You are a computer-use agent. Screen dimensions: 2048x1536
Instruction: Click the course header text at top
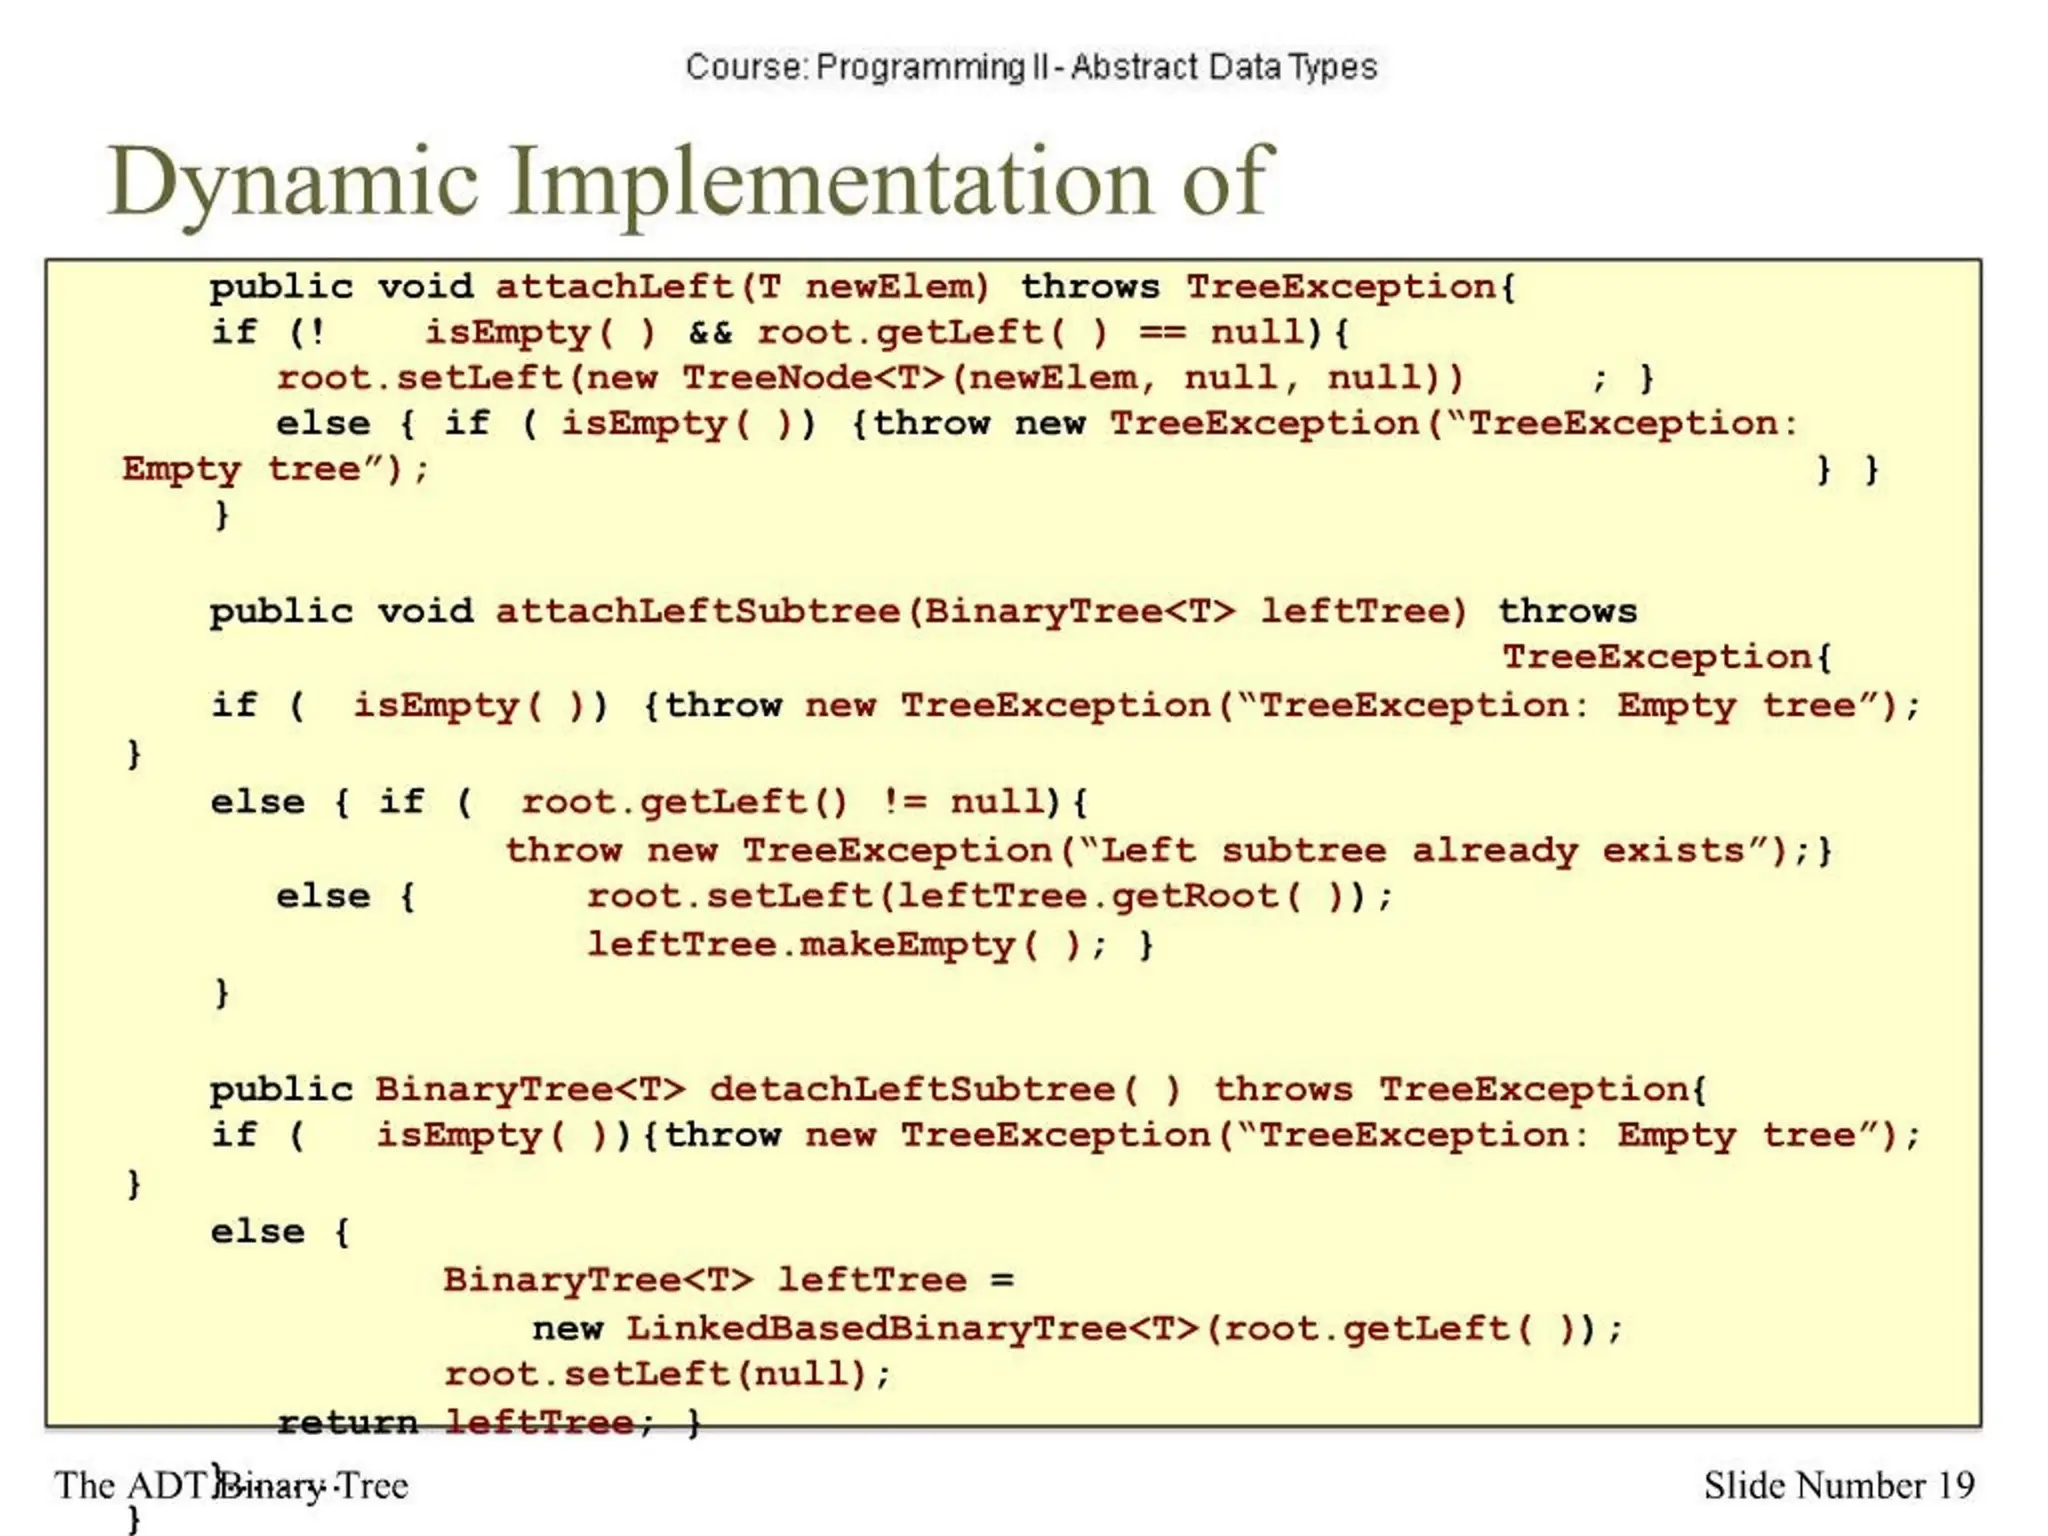click(x=1031, y=67)
